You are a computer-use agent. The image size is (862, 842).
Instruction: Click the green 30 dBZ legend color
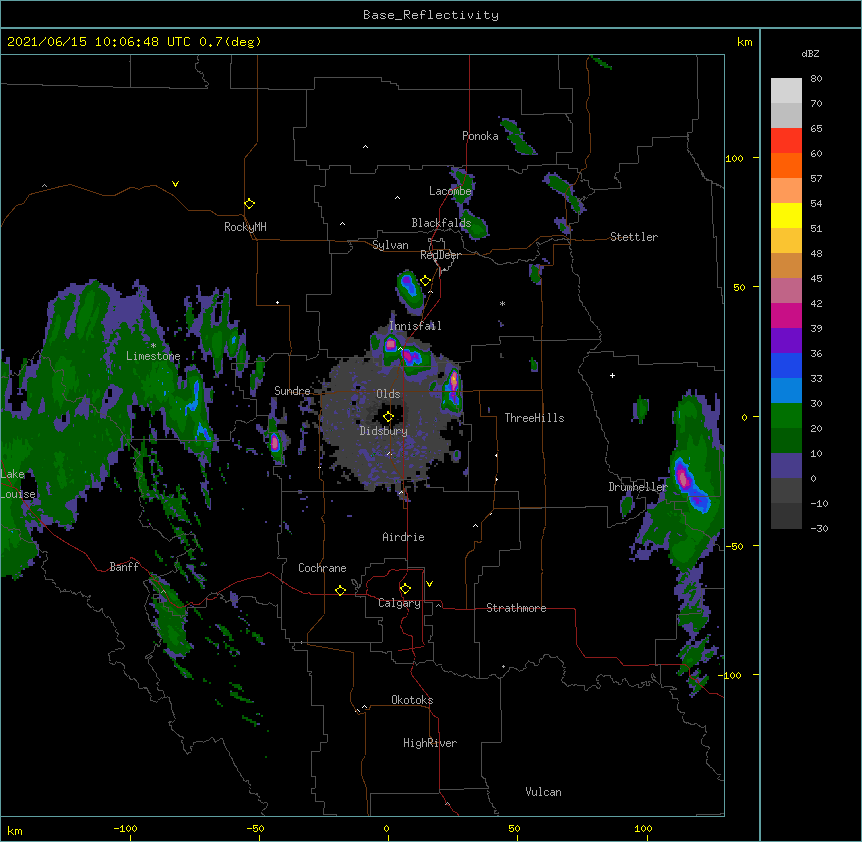point(786,416)
